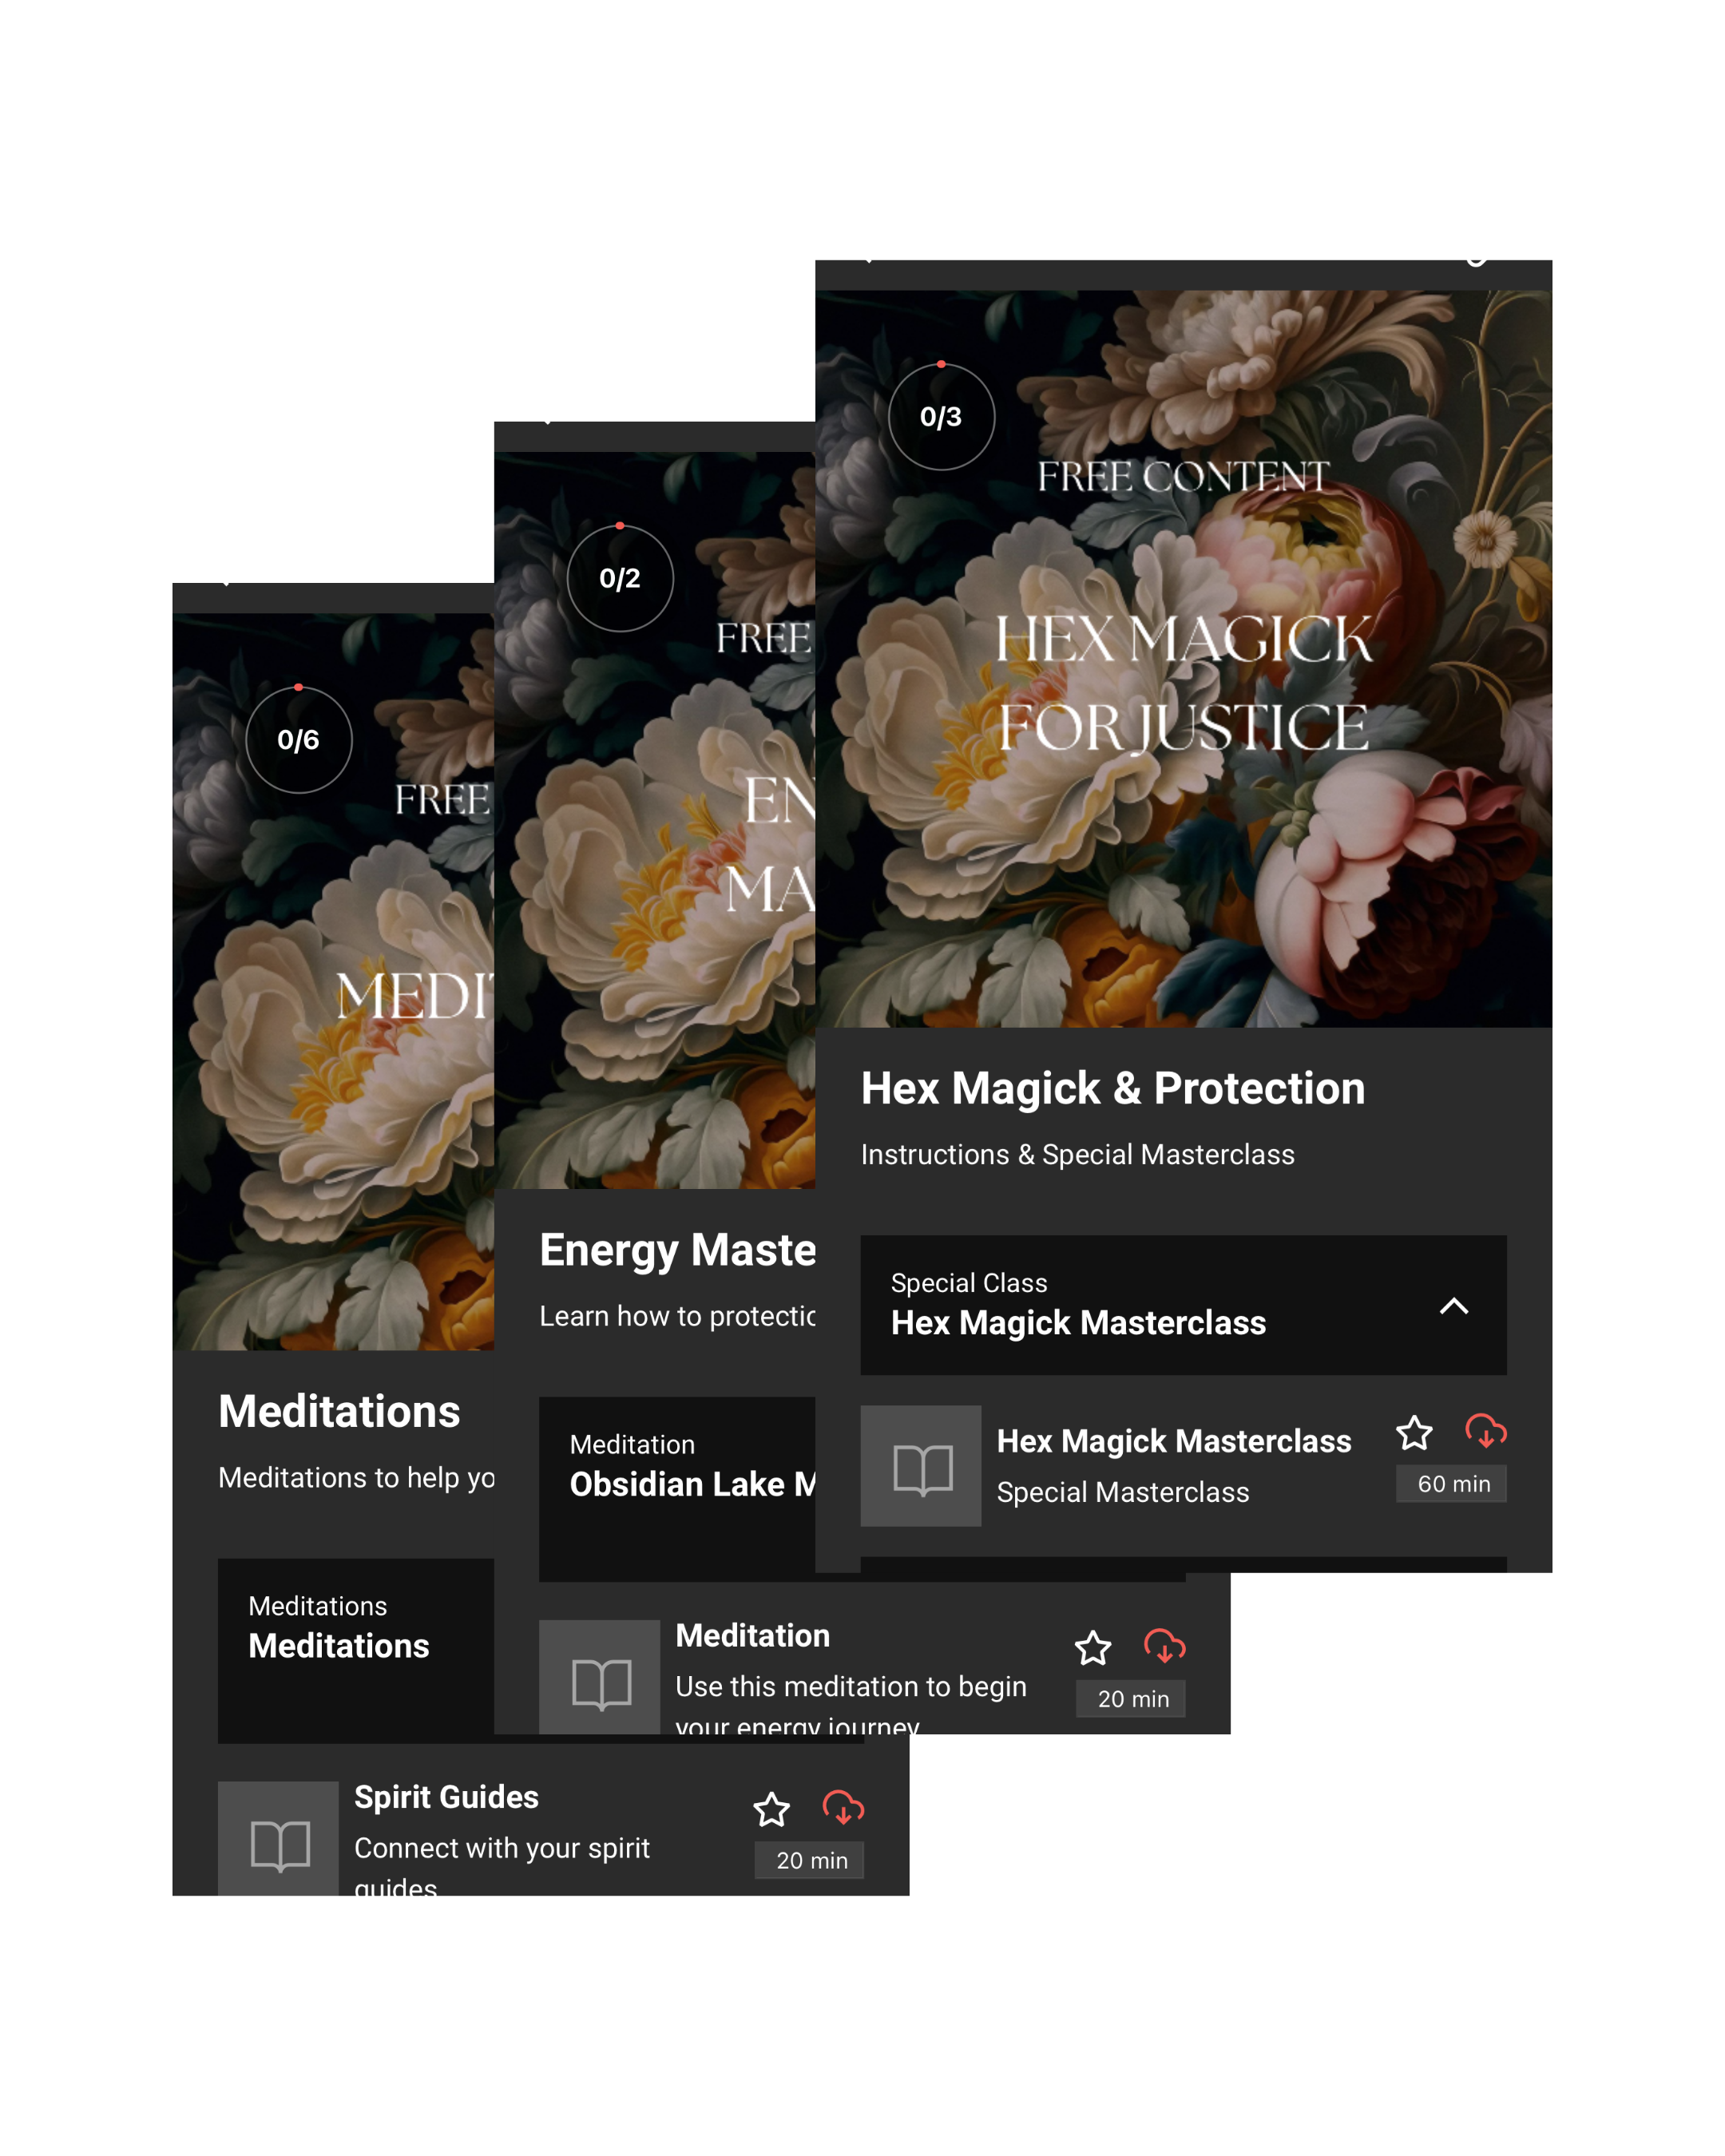Screen dimensions: 1725x2156
Task: Select the Energy Mastery course title
Action: click(677, 1250)
